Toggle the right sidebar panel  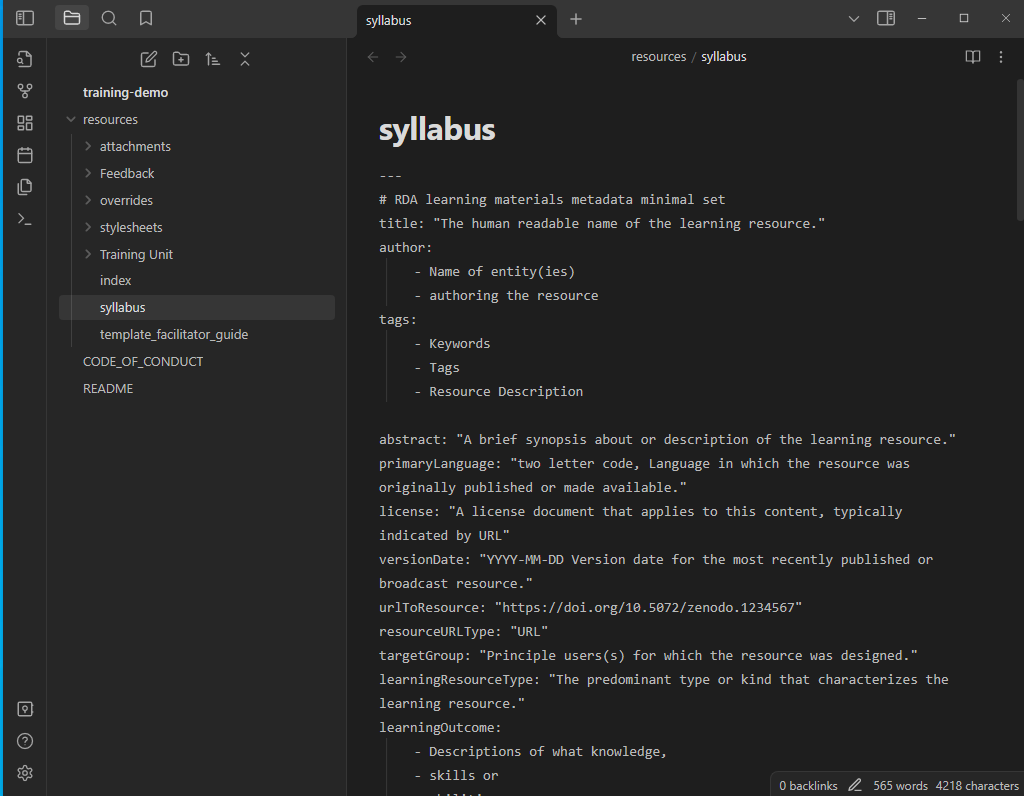(885, 18)
